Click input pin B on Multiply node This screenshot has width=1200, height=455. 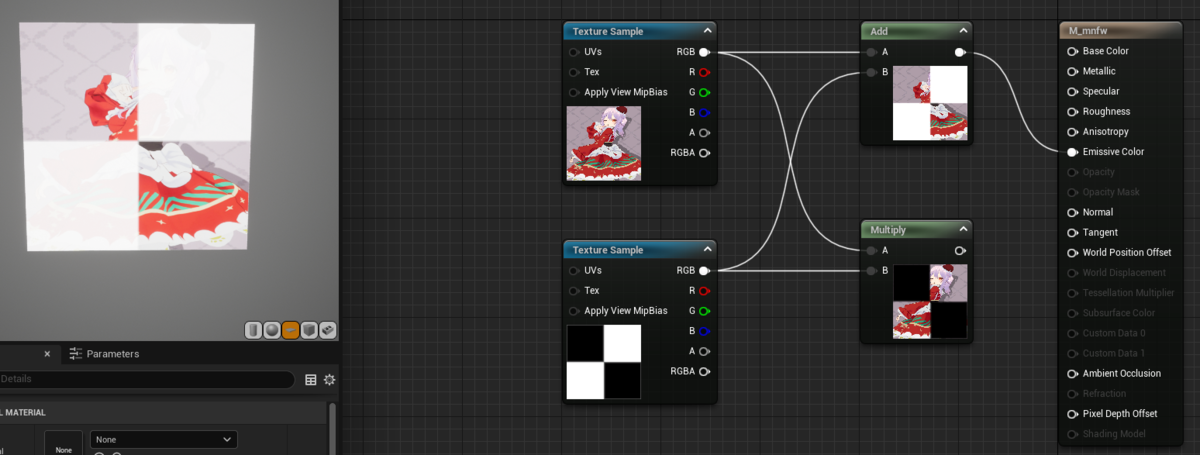(x=872, y=271)
